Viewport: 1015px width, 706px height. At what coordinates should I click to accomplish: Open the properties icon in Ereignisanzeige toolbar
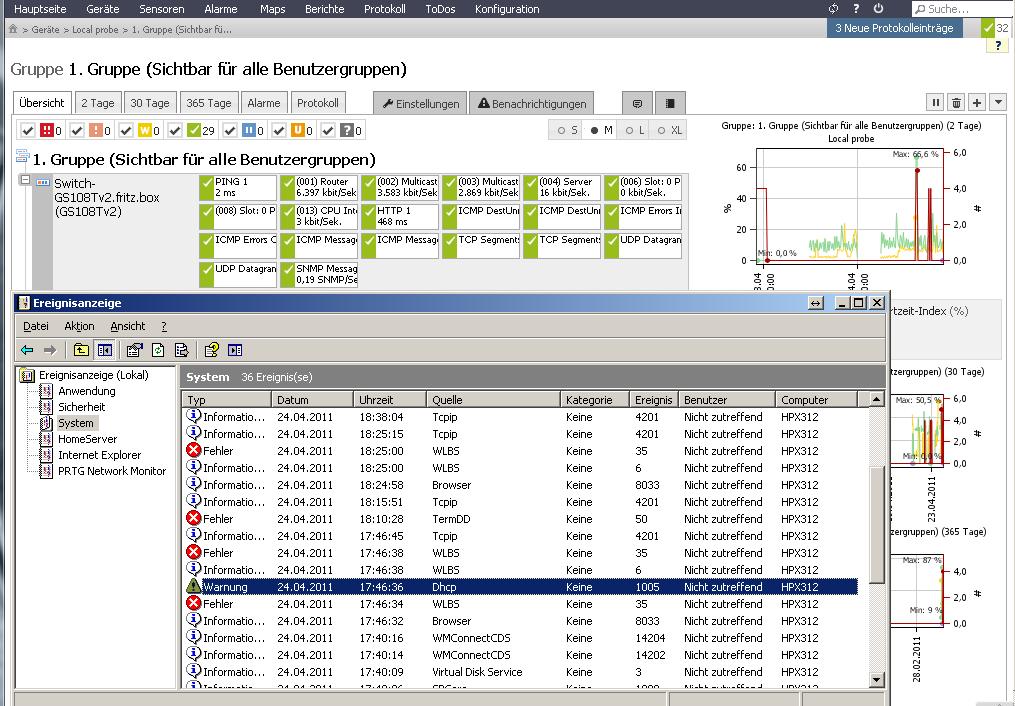tap(134, 350)
